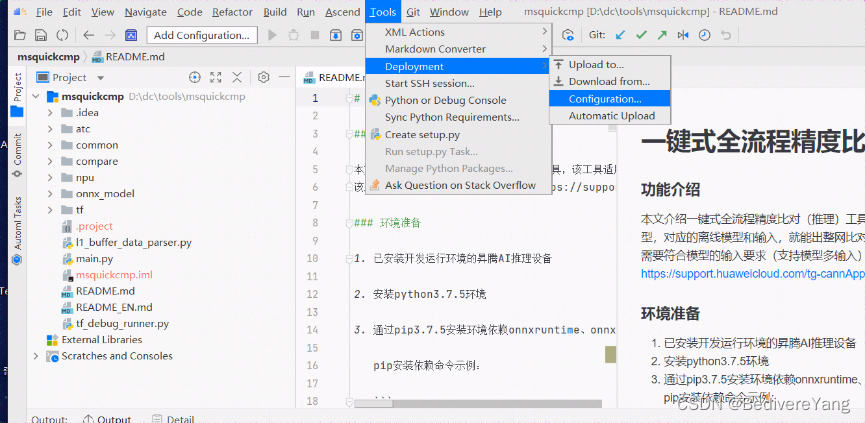Open the Commit tool window on left sidebar
The width and height of the screenshot is (865, 423).
pos(18,156)
